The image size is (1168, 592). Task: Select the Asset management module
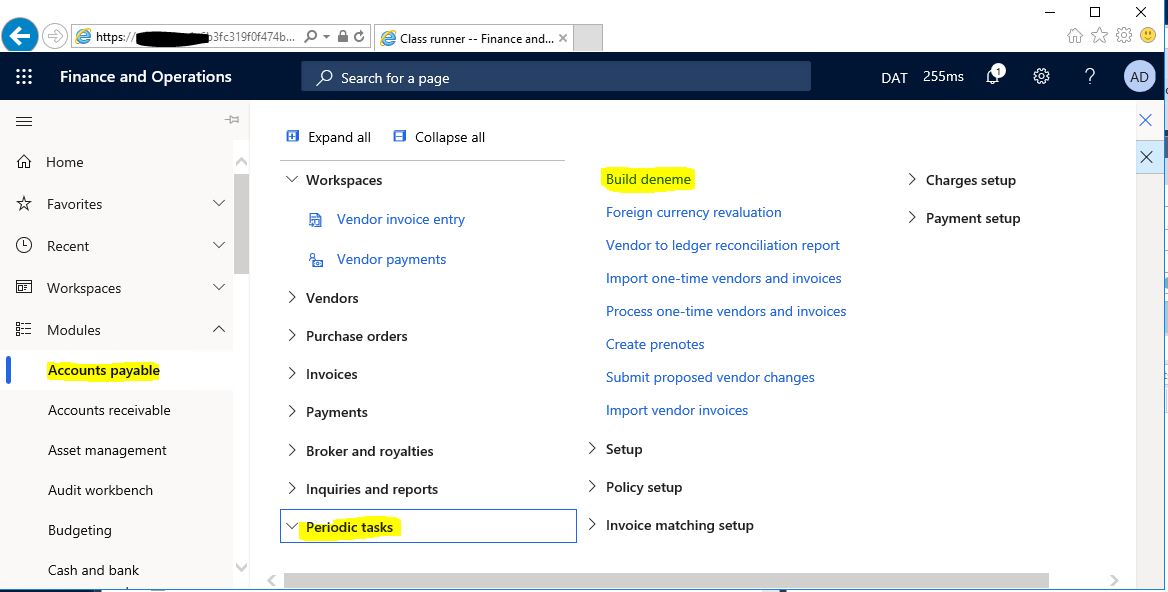point(107,451)
